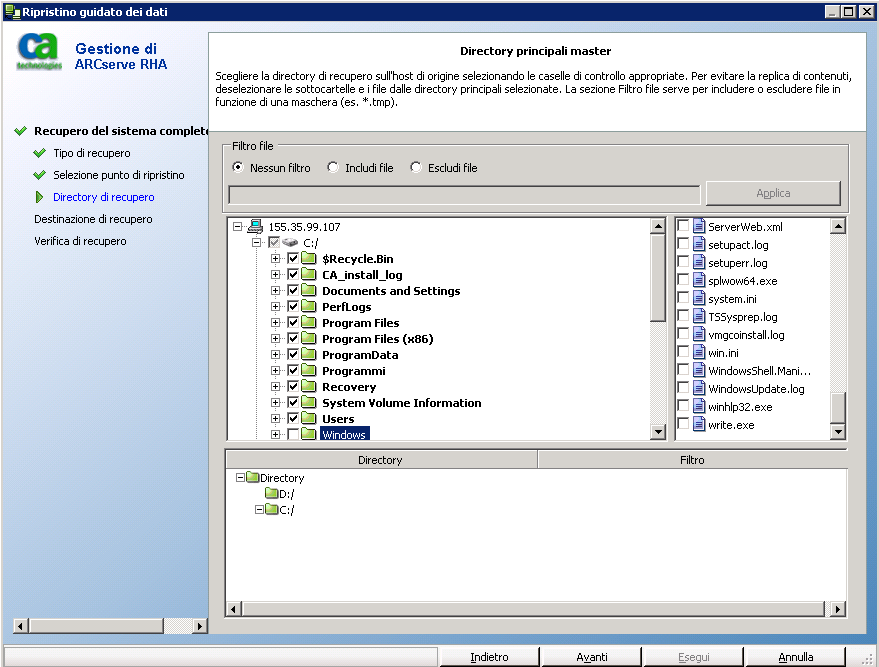Click the Annulla button
Image resolution: width=879 pixels, height=667 pixels.
794,658
